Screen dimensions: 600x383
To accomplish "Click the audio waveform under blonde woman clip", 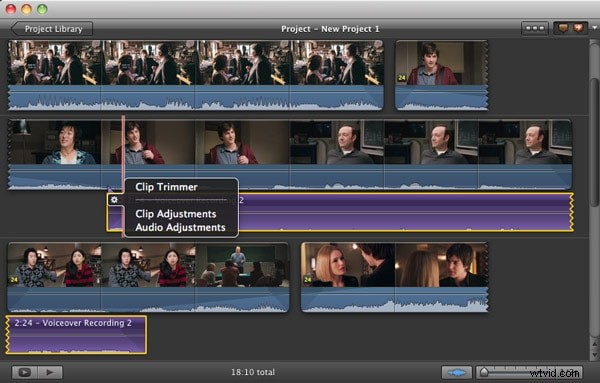I will (x=394, y=300).
